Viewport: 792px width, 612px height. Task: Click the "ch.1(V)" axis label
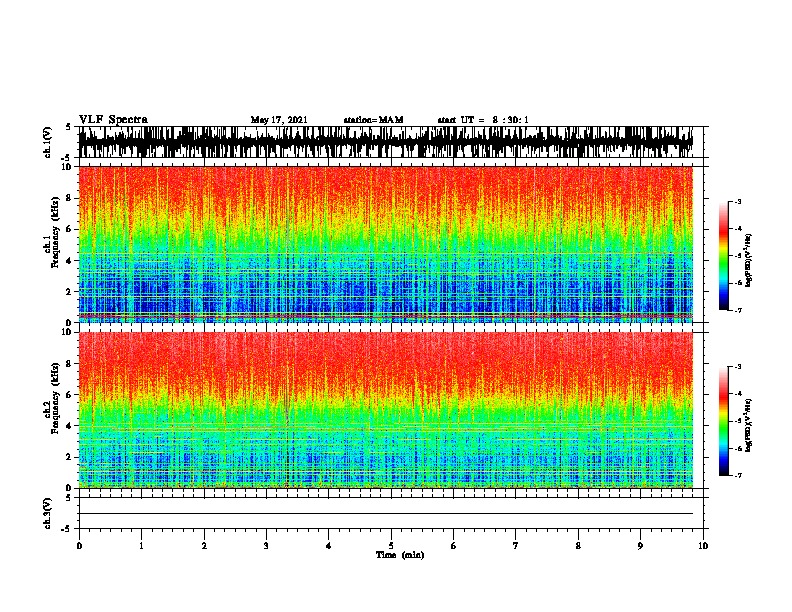tap(48, 142)
